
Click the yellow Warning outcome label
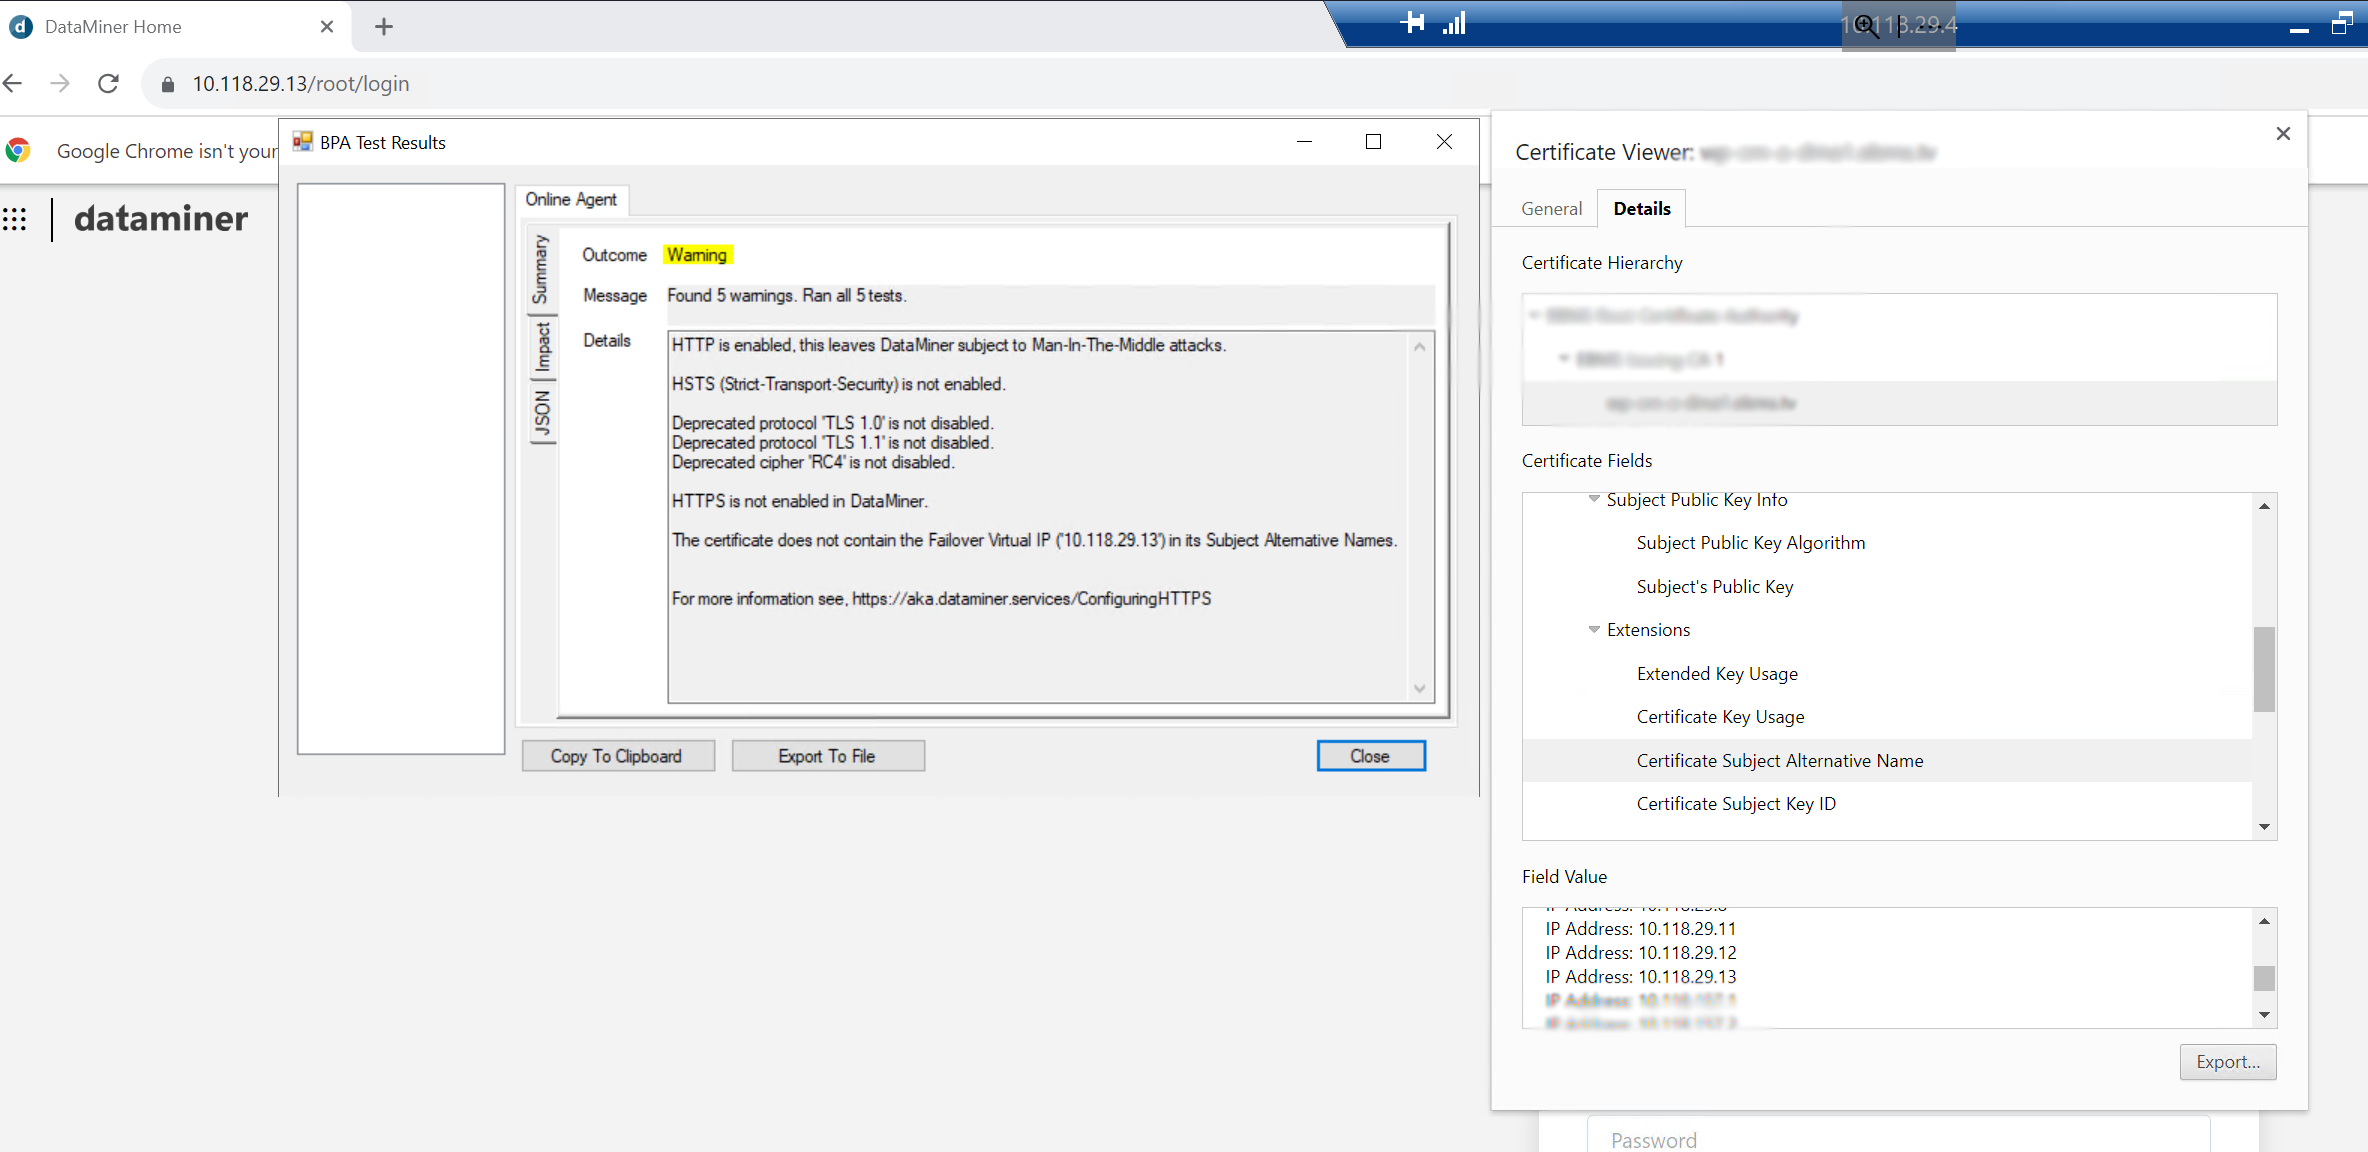point(697,255)
